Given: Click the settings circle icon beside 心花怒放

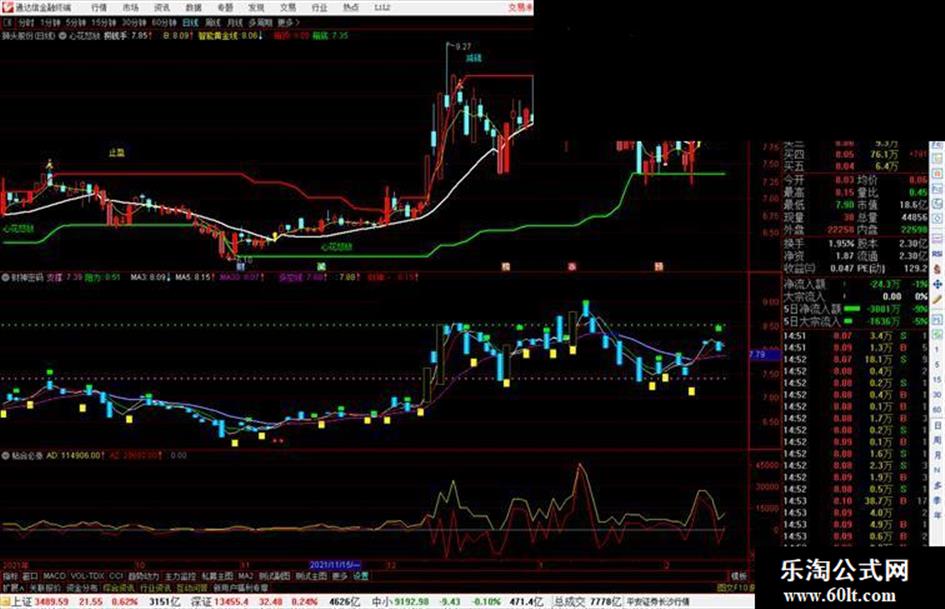Looking at the screenshot, I should coord(63,36).
